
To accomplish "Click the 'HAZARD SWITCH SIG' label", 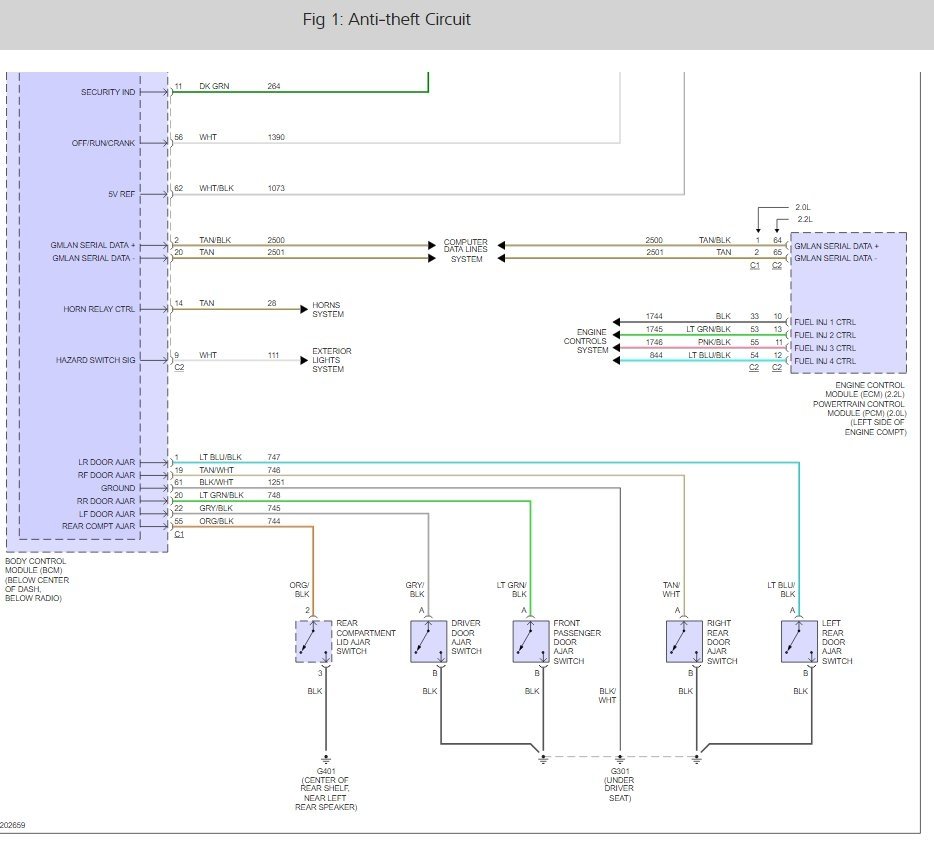I will (95, 360).
